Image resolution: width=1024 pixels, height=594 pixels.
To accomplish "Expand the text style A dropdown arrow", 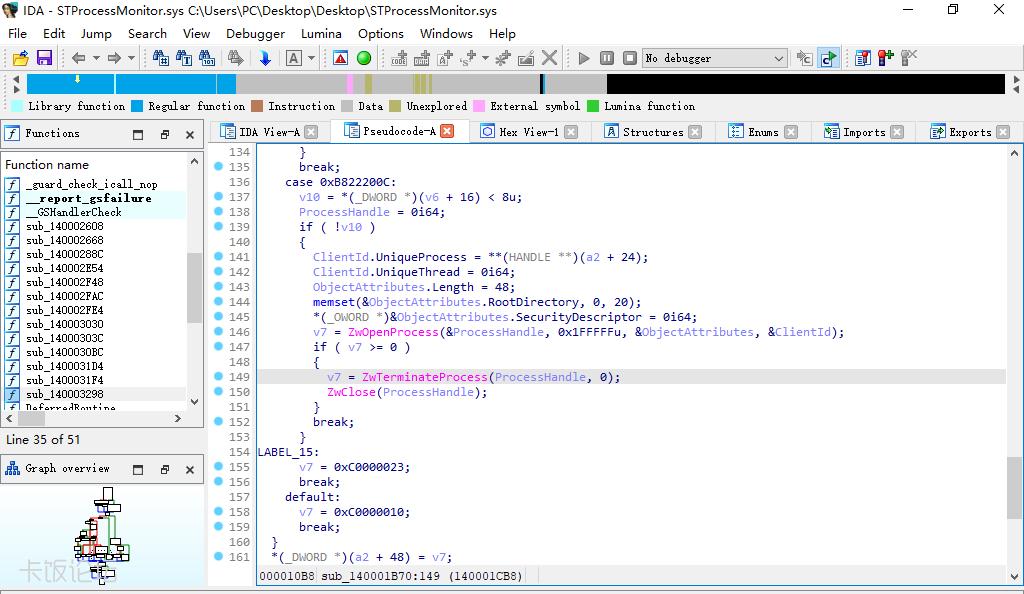I will pos(311,58).
